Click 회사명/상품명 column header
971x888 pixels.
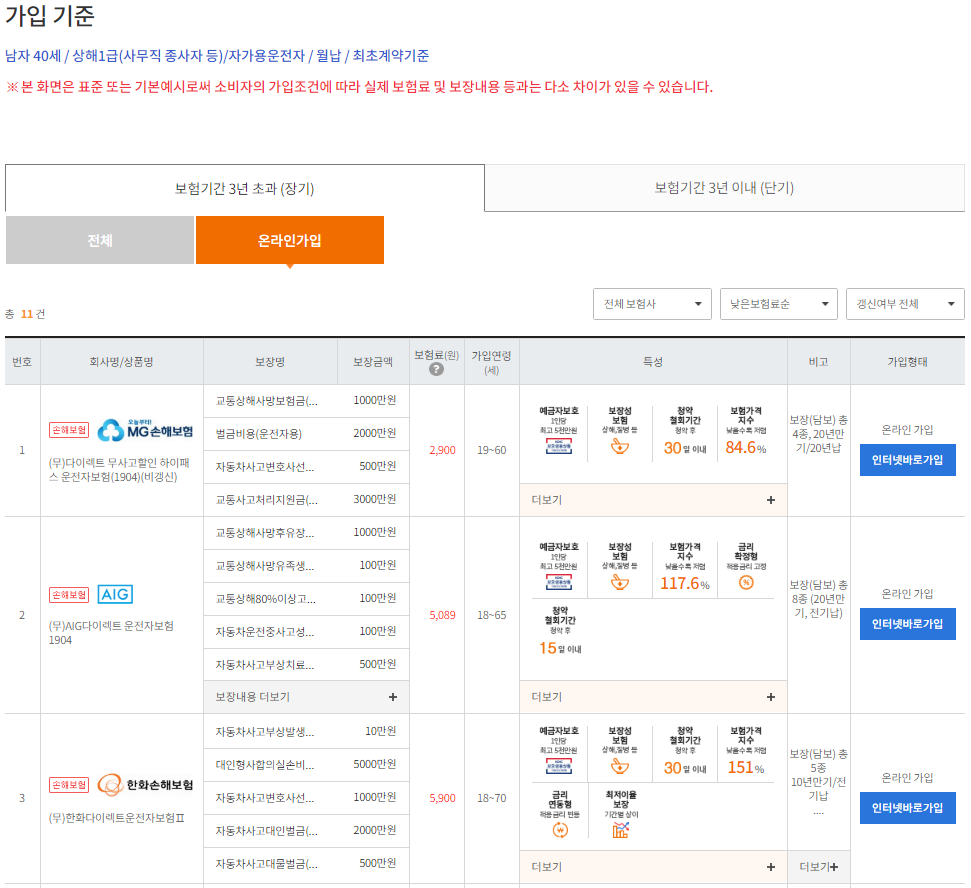click(121, 362)
